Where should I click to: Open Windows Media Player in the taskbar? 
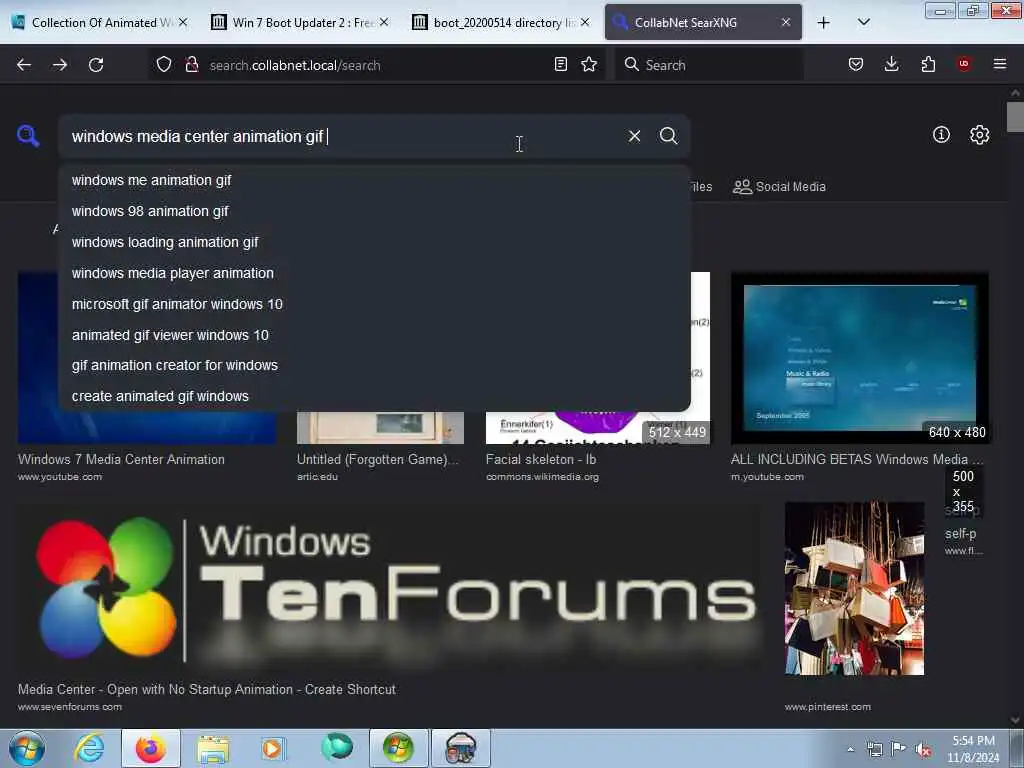(273, 748)
